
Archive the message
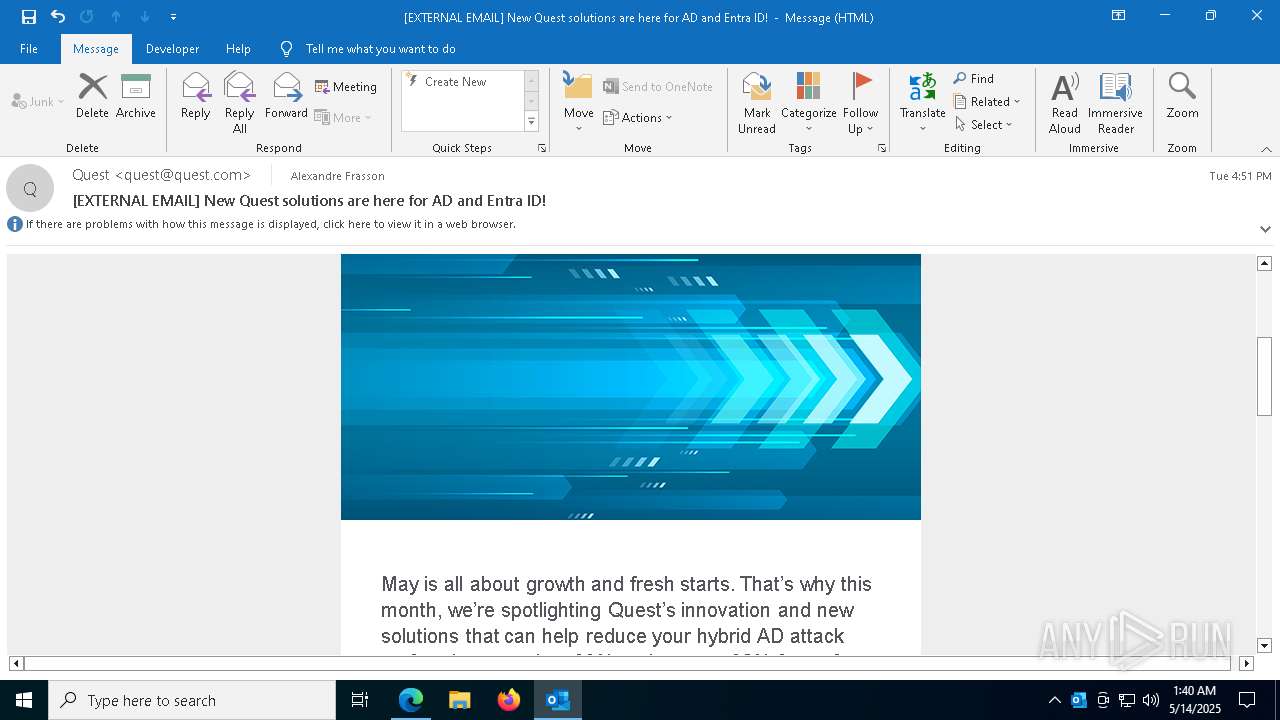tap(136, 96)
